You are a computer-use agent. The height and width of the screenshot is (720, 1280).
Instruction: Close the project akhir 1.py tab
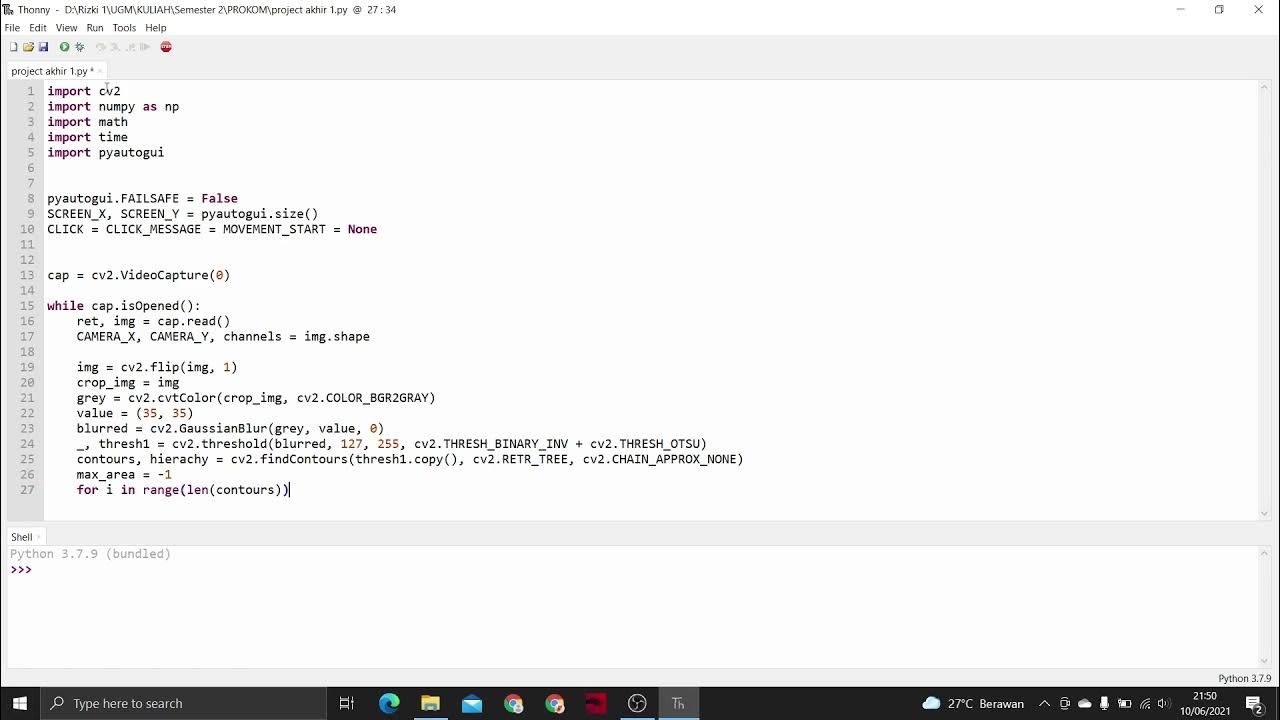pos(100,71)
